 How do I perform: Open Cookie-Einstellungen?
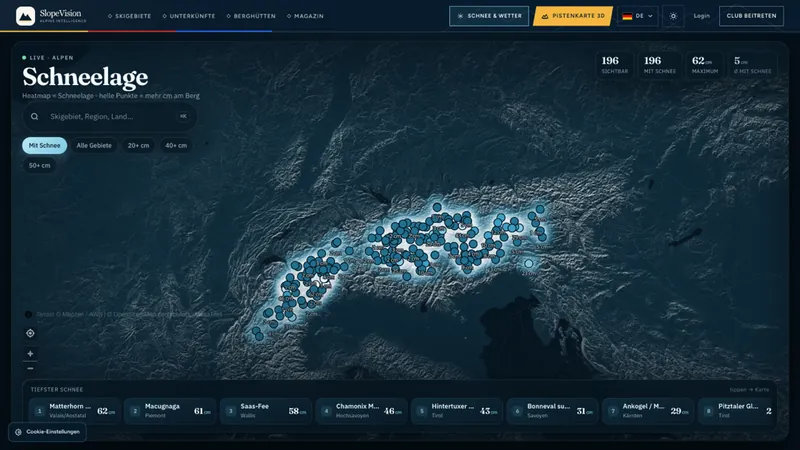click(x=47, y=432)
